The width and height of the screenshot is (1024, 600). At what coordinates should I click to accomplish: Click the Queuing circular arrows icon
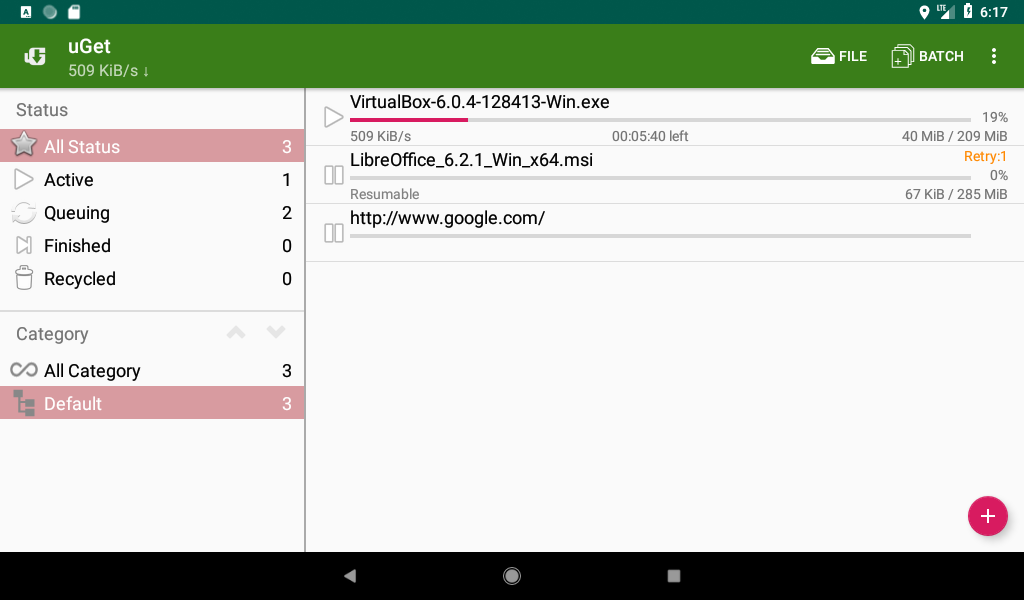coord(24,213)
